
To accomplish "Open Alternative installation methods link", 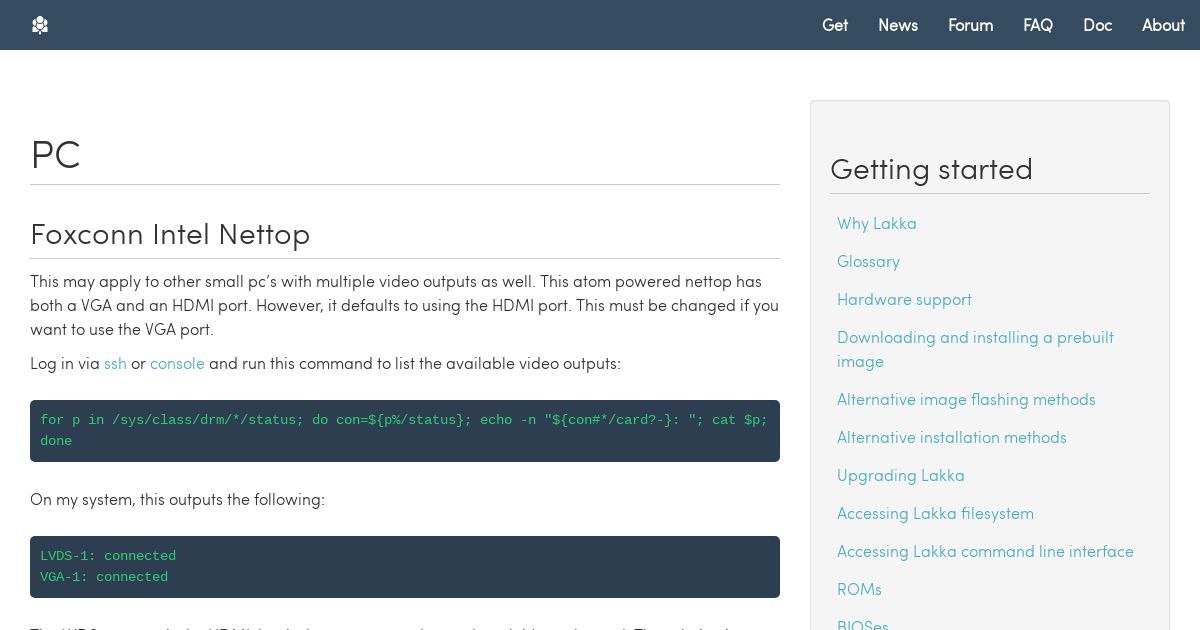I will pyautogui.click(x=952, y=438).
